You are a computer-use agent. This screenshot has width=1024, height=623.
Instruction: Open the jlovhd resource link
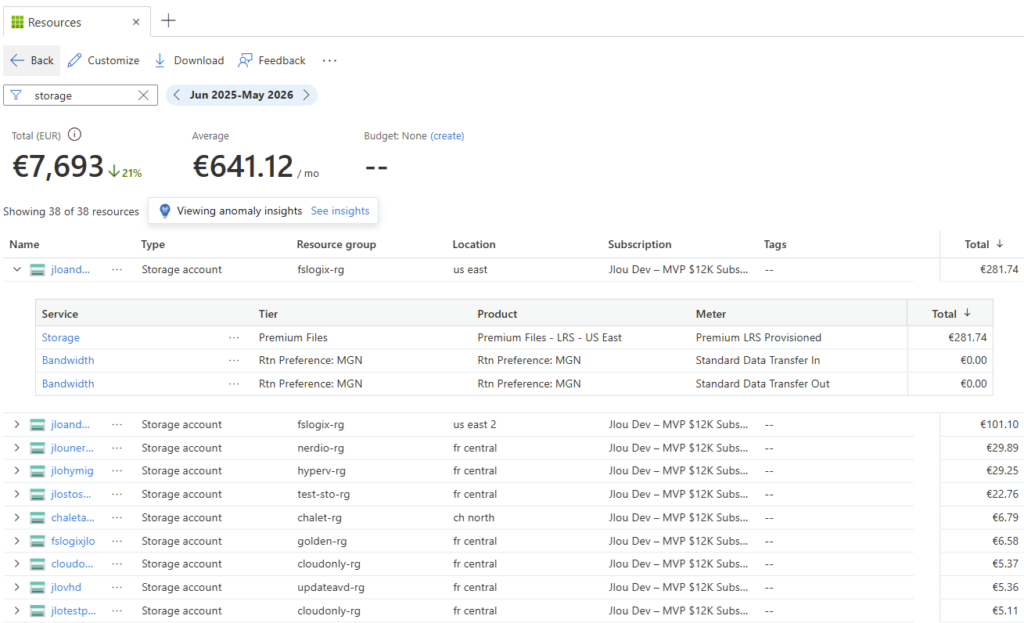coord(67,587)
